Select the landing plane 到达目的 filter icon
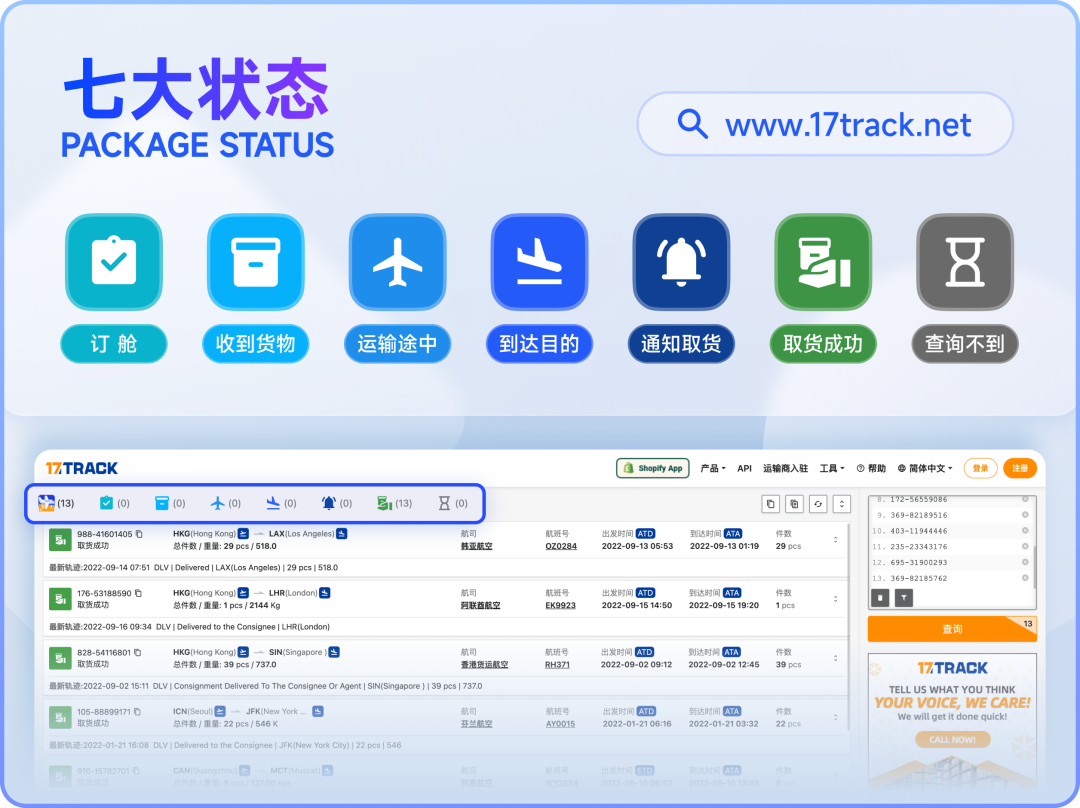 pos(274,503)
